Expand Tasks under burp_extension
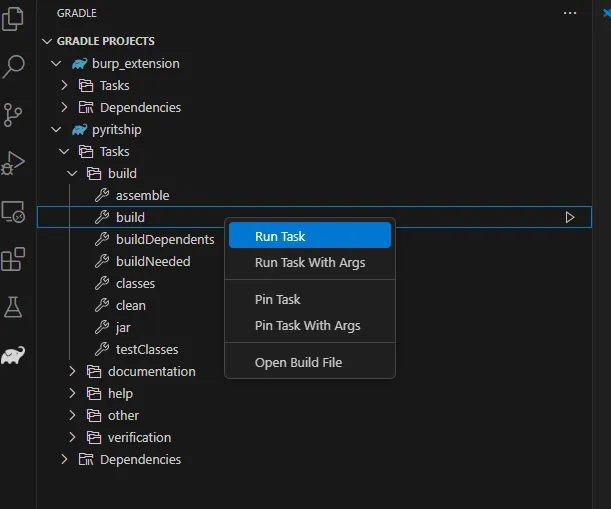611x509 pixels. pyautogui.click(x=64, y=85)
